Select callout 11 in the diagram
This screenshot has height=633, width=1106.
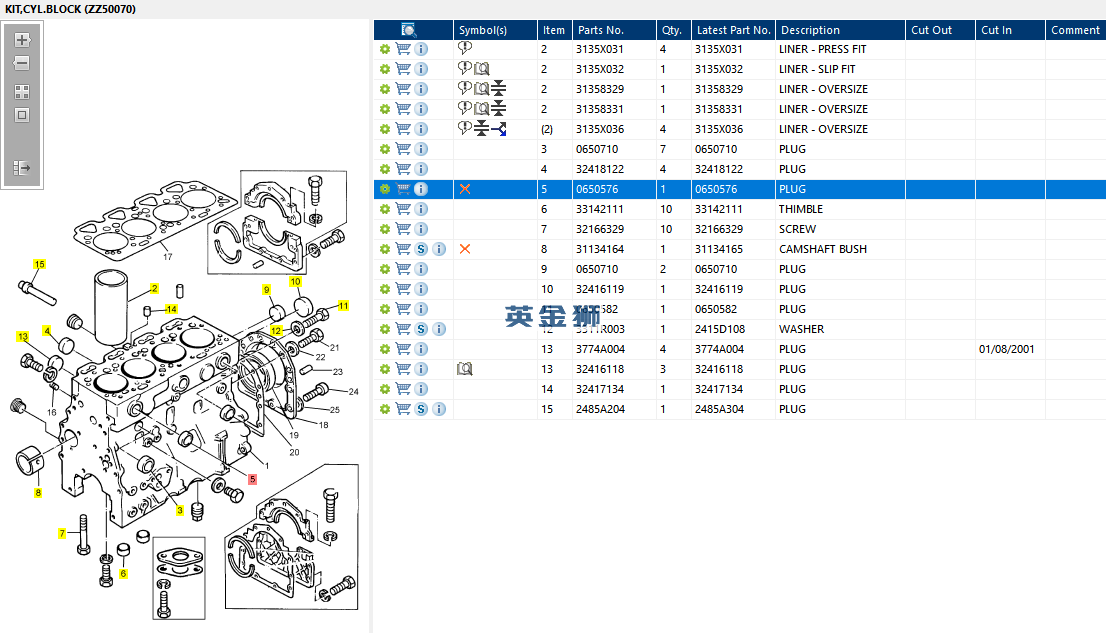pos(344,306)
